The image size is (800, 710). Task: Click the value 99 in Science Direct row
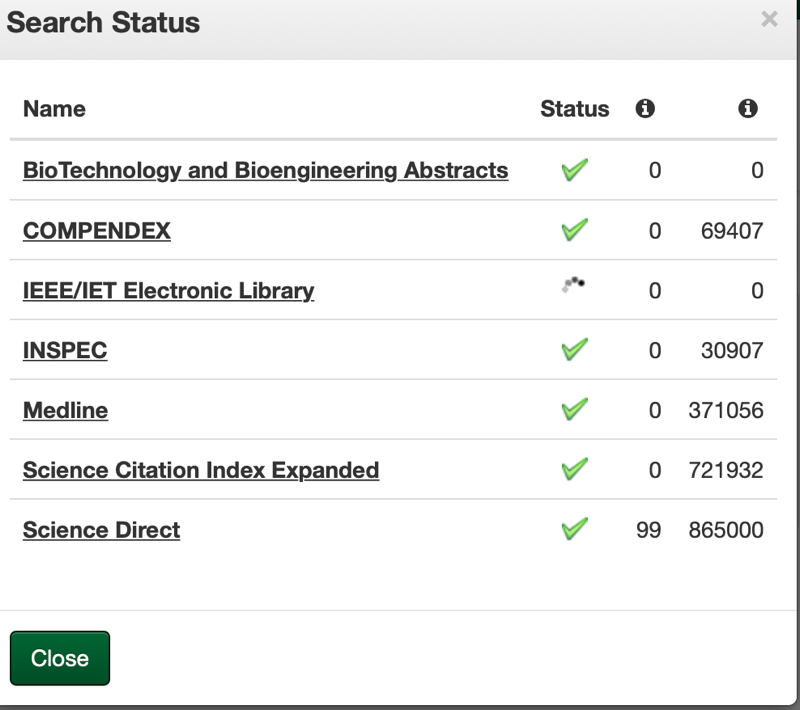(x=648, y=530)
